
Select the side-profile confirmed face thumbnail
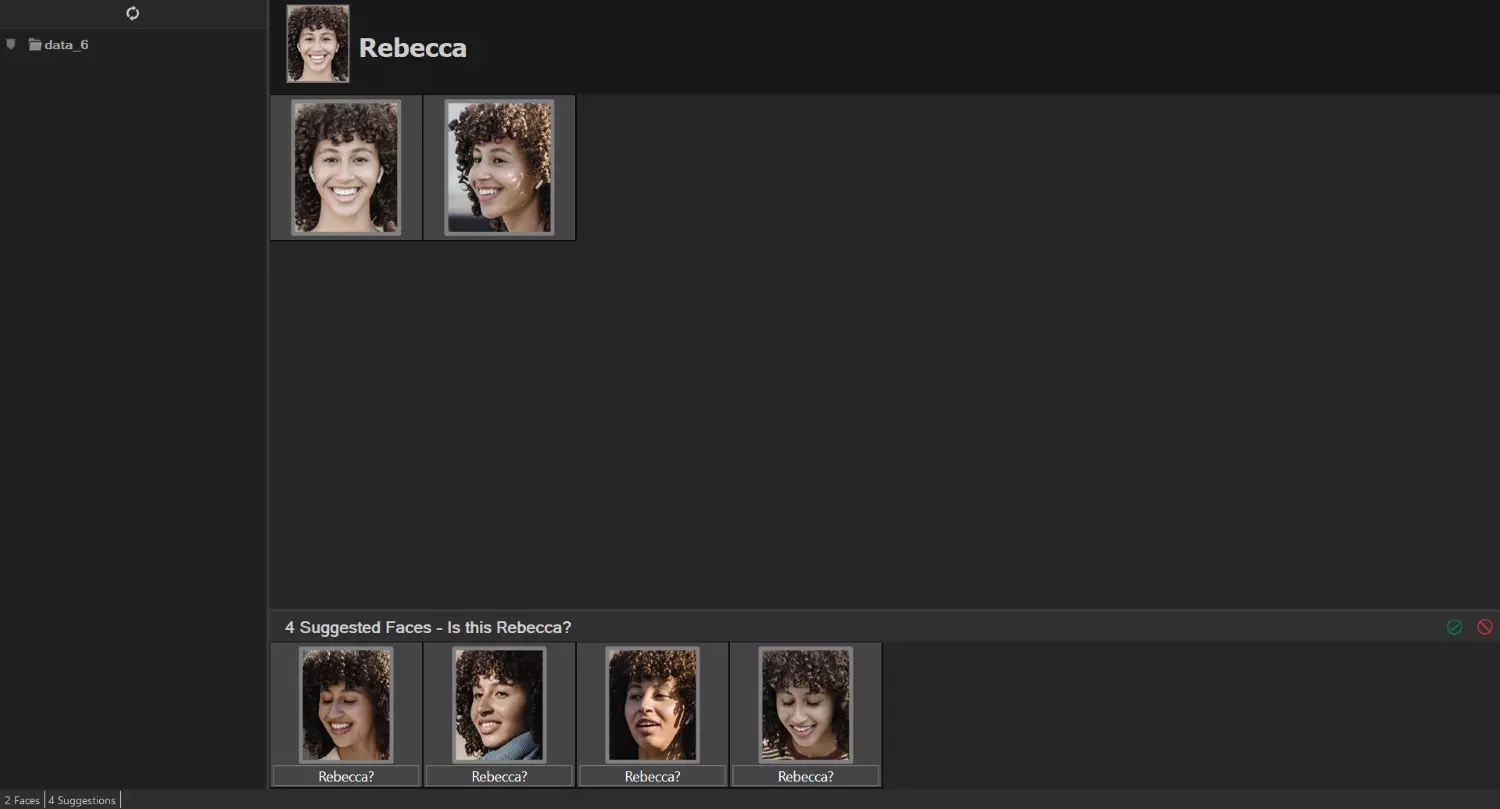tap(498, 167)
